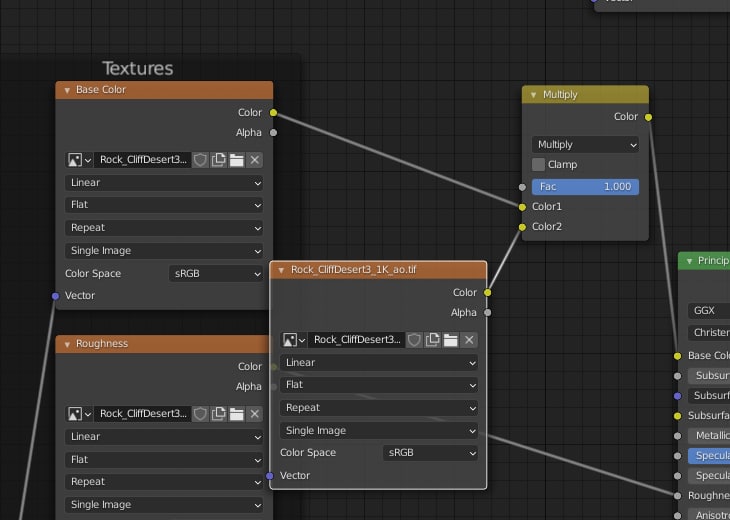
Task: Click Base Color input socket on Principled node
Action: point(677,356)
